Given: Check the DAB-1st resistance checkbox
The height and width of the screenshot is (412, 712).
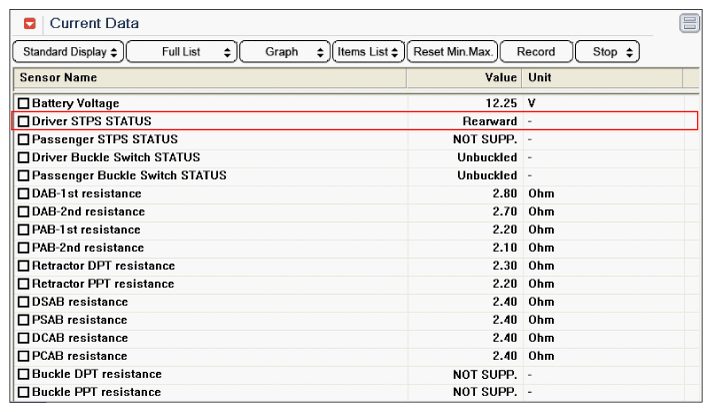Looking at the screenshot, I should (x=24, y=193).
